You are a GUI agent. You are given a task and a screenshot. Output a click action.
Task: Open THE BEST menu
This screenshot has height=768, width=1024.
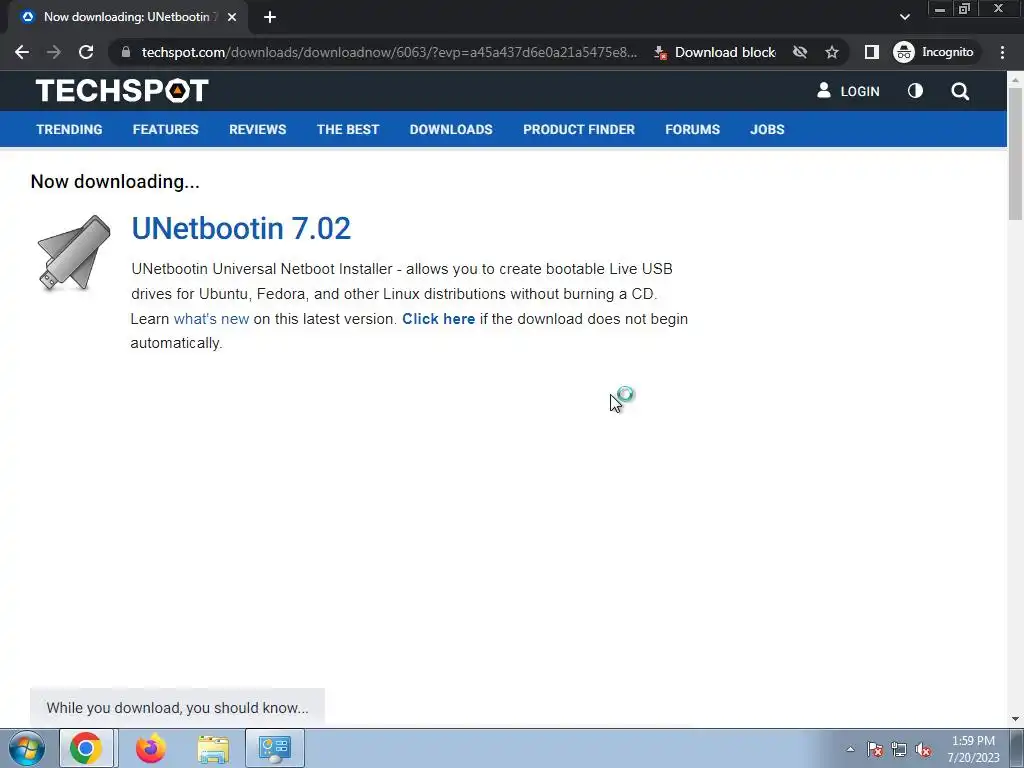[x=348, y=129]
